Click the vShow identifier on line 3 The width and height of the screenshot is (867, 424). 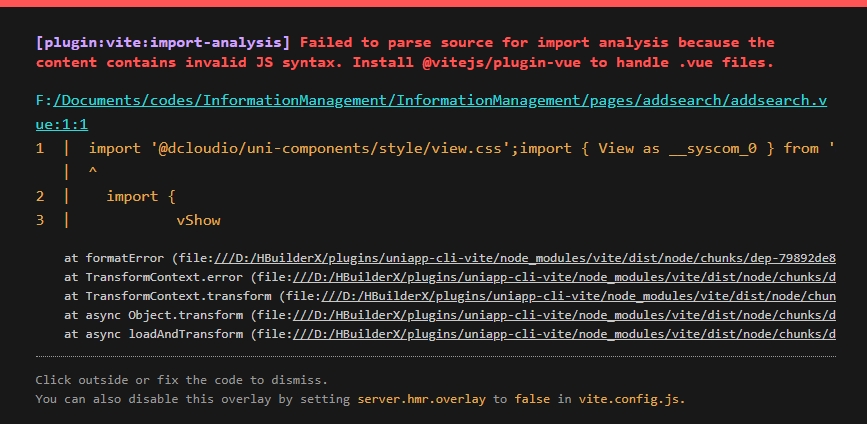(x=199, y=221)
